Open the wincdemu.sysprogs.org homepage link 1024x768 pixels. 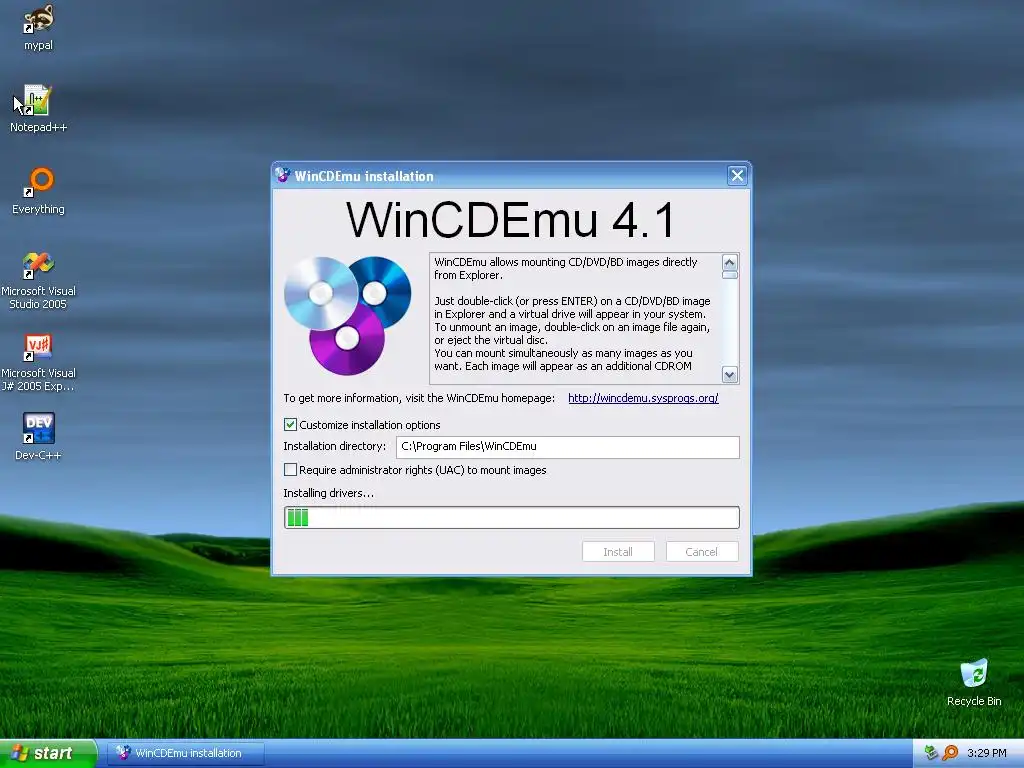coord(643,398)
